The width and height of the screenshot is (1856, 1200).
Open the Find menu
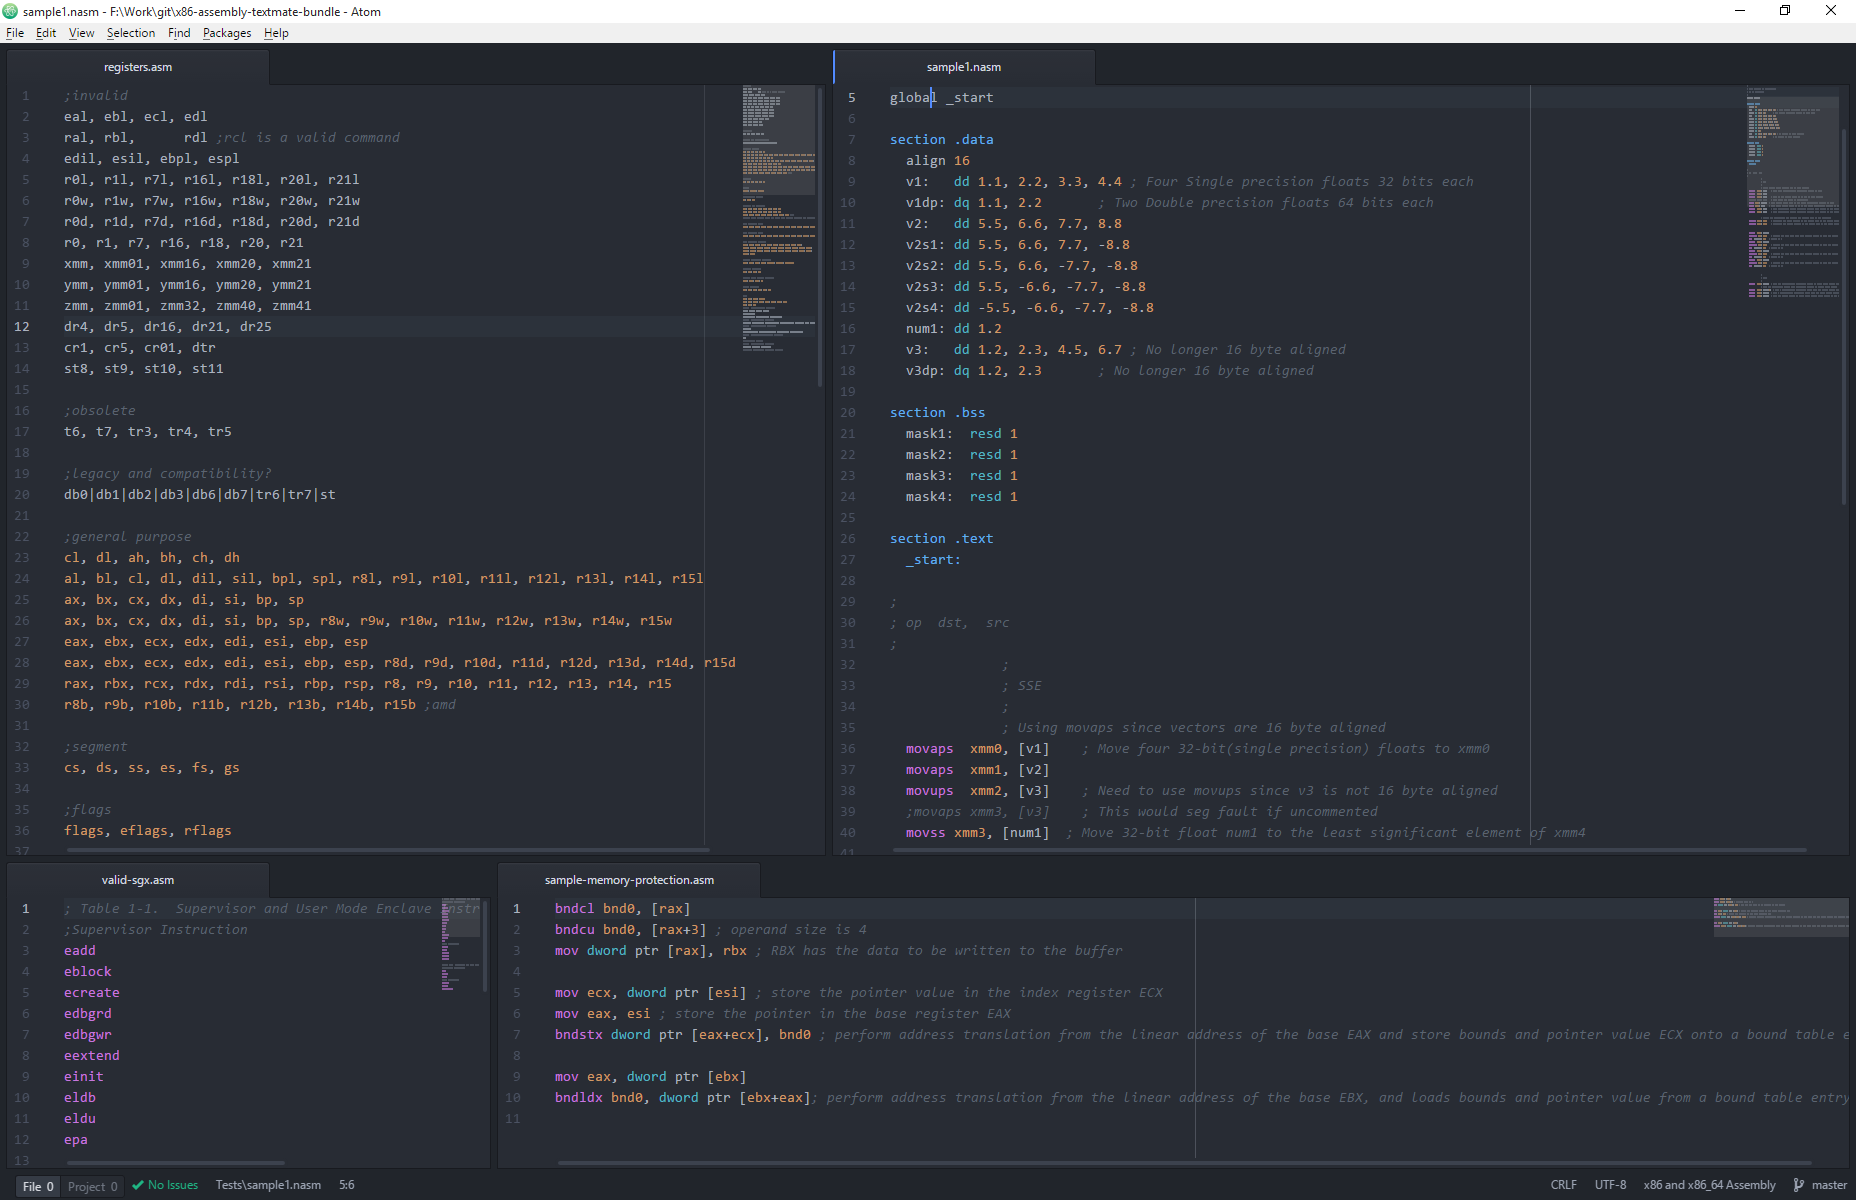[179, 33]
